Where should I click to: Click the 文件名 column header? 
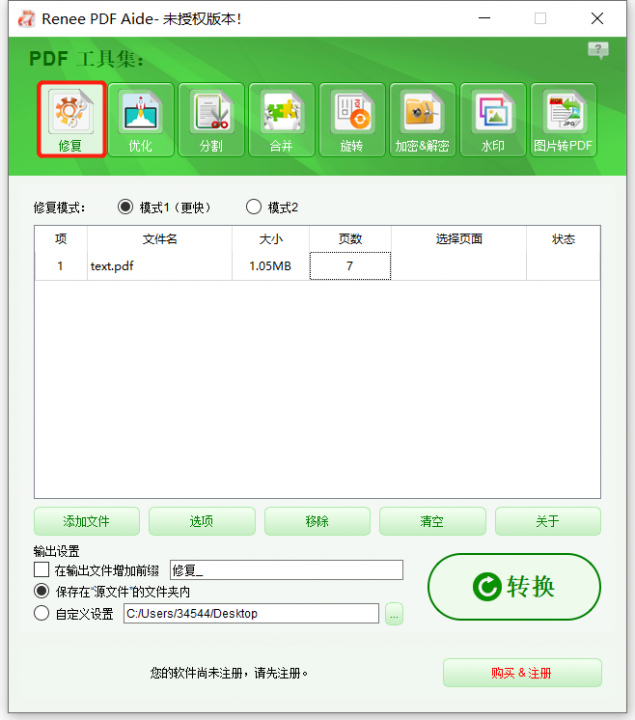pyautogui.click(x=159, y=239)
